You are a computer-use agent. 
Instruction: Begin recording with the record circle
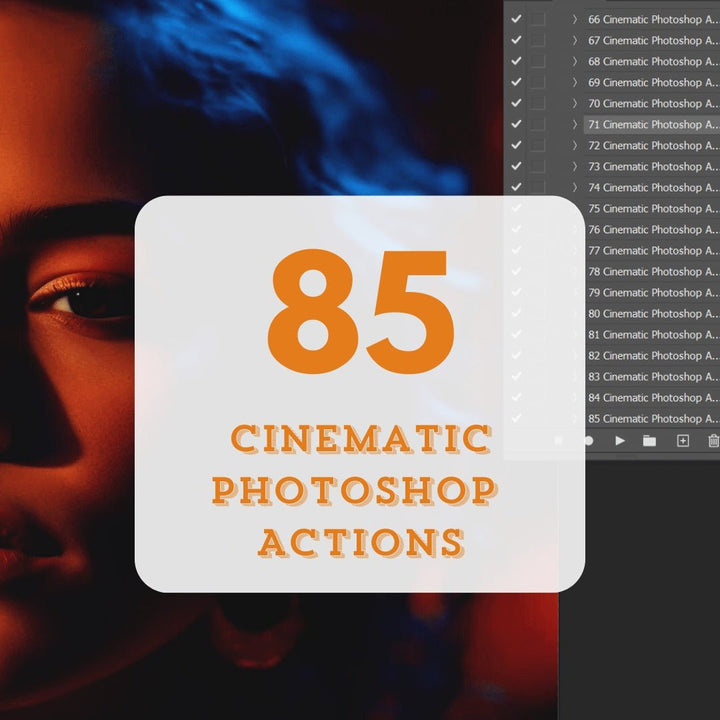(x=589, y=441)
